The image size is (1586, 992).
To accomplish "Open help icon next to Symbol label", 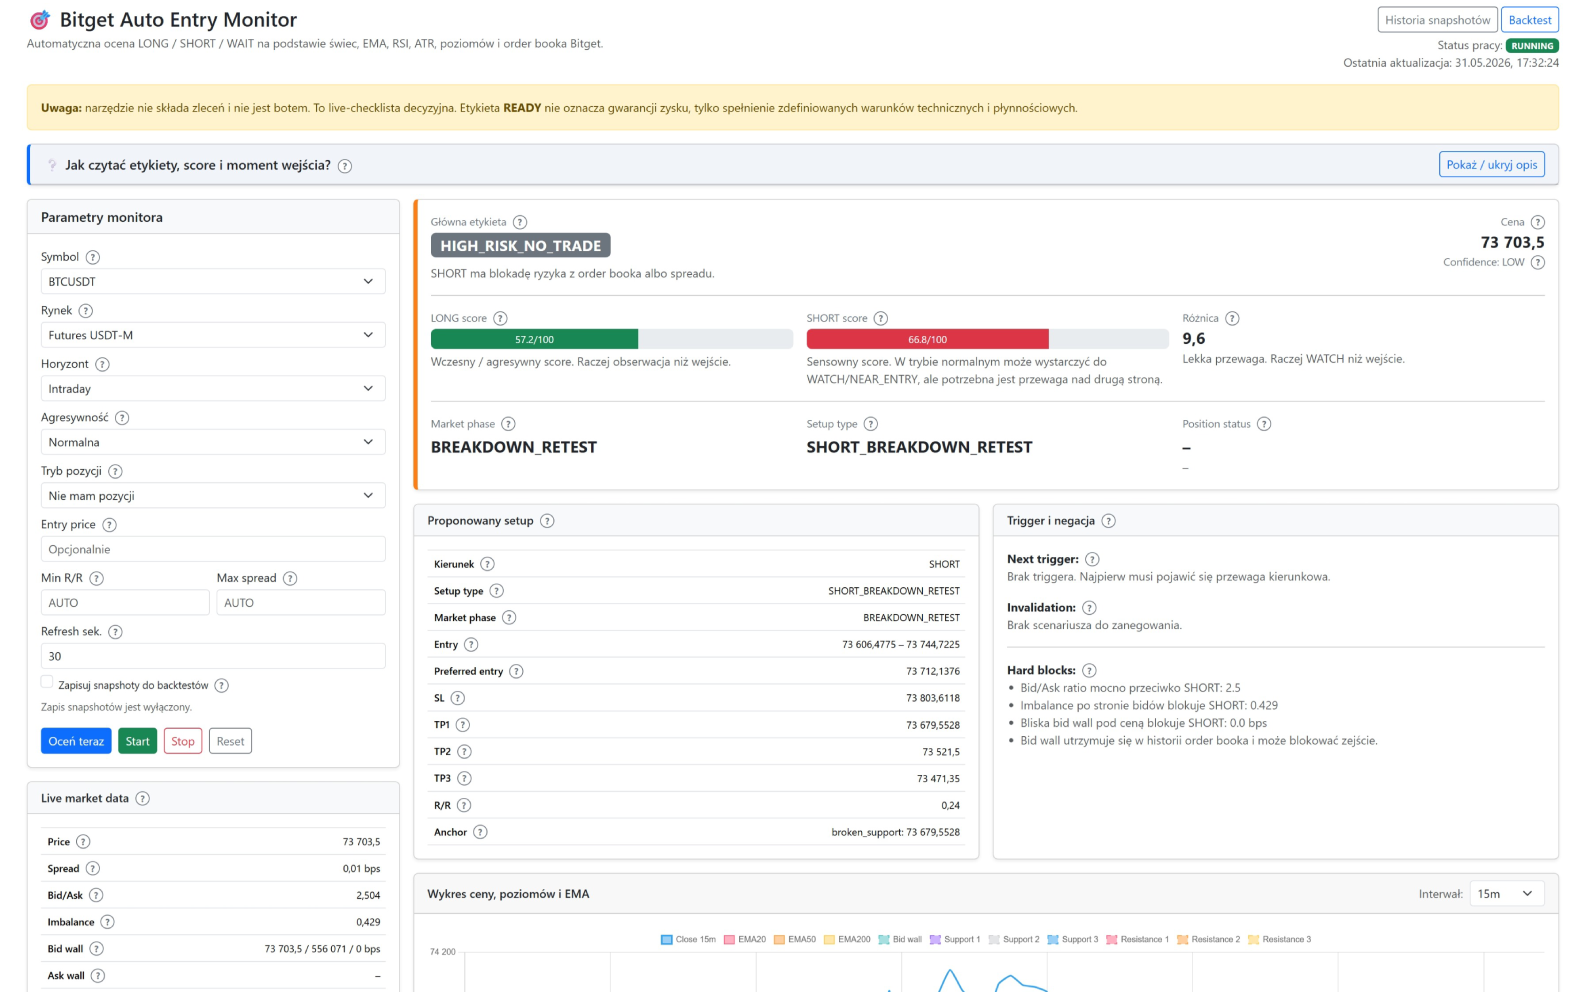I will [x=93, y=257].
